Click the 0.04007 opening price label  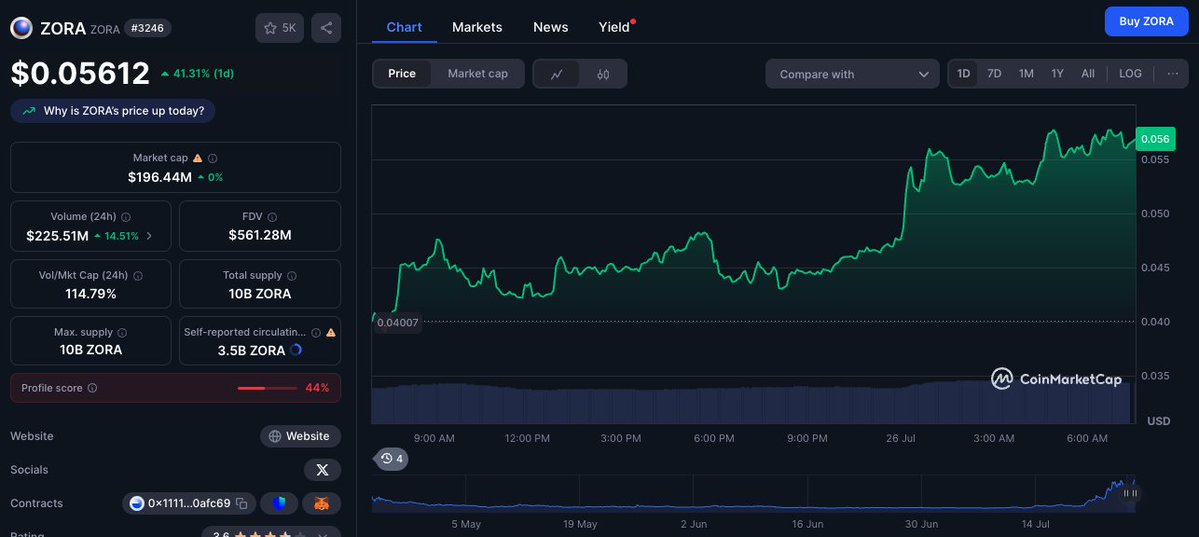tap(398, 323)
